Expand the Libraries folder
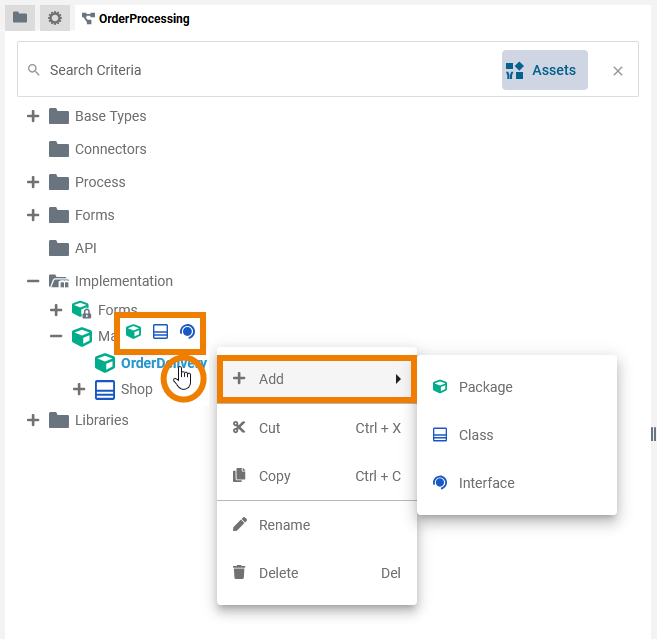657x639 pixels. click(x=33, y=420)
